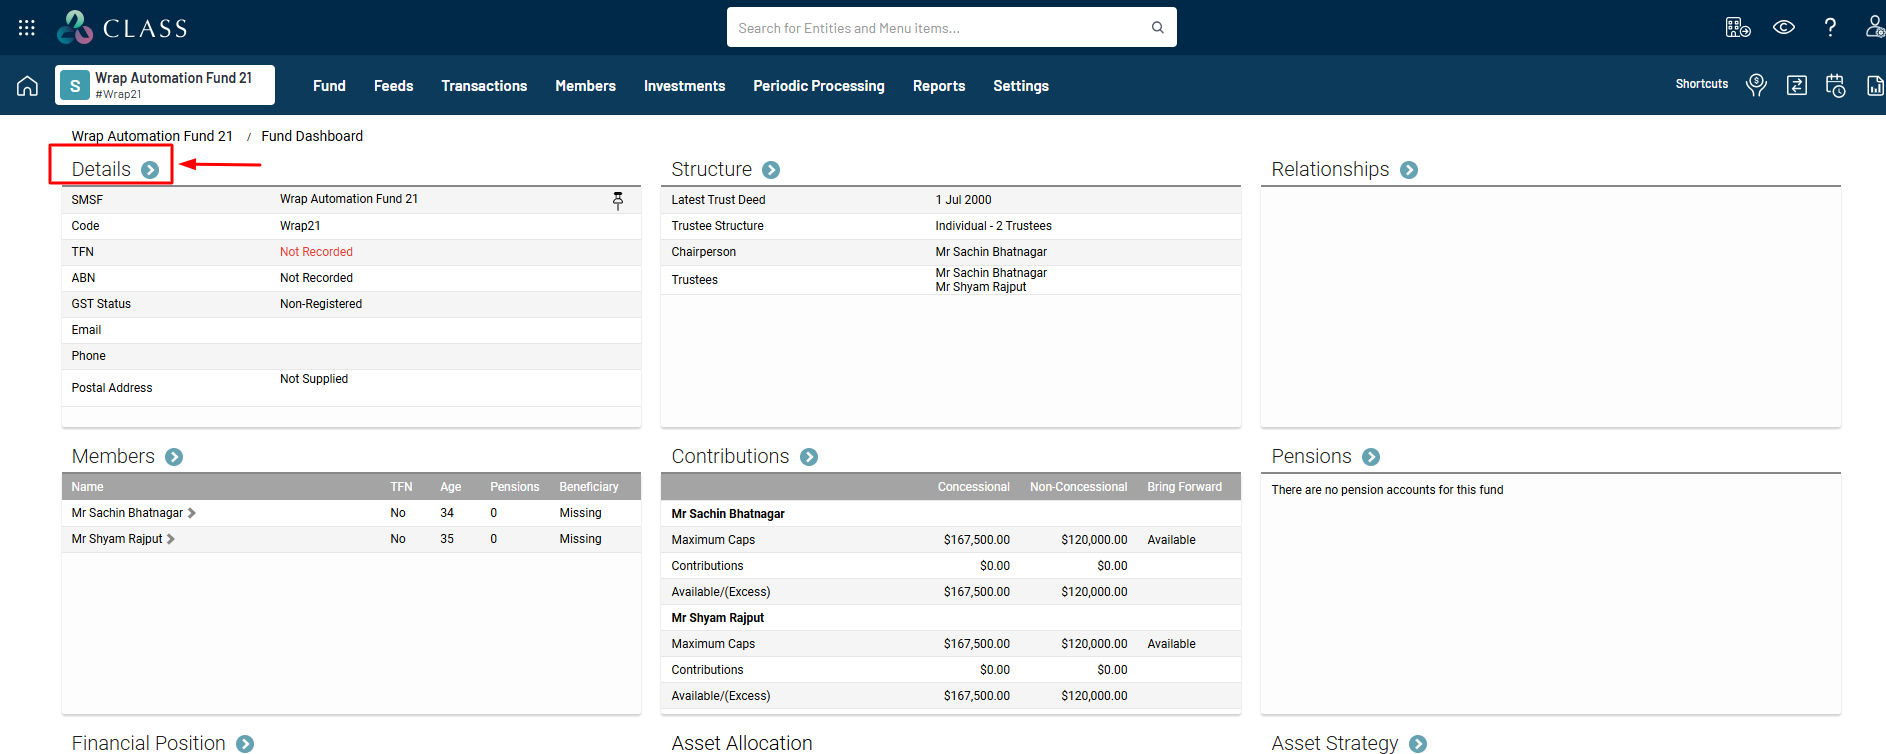Go to home via house icon
The width and height of the screenshot is (1886, 754).
click(27, 86)
